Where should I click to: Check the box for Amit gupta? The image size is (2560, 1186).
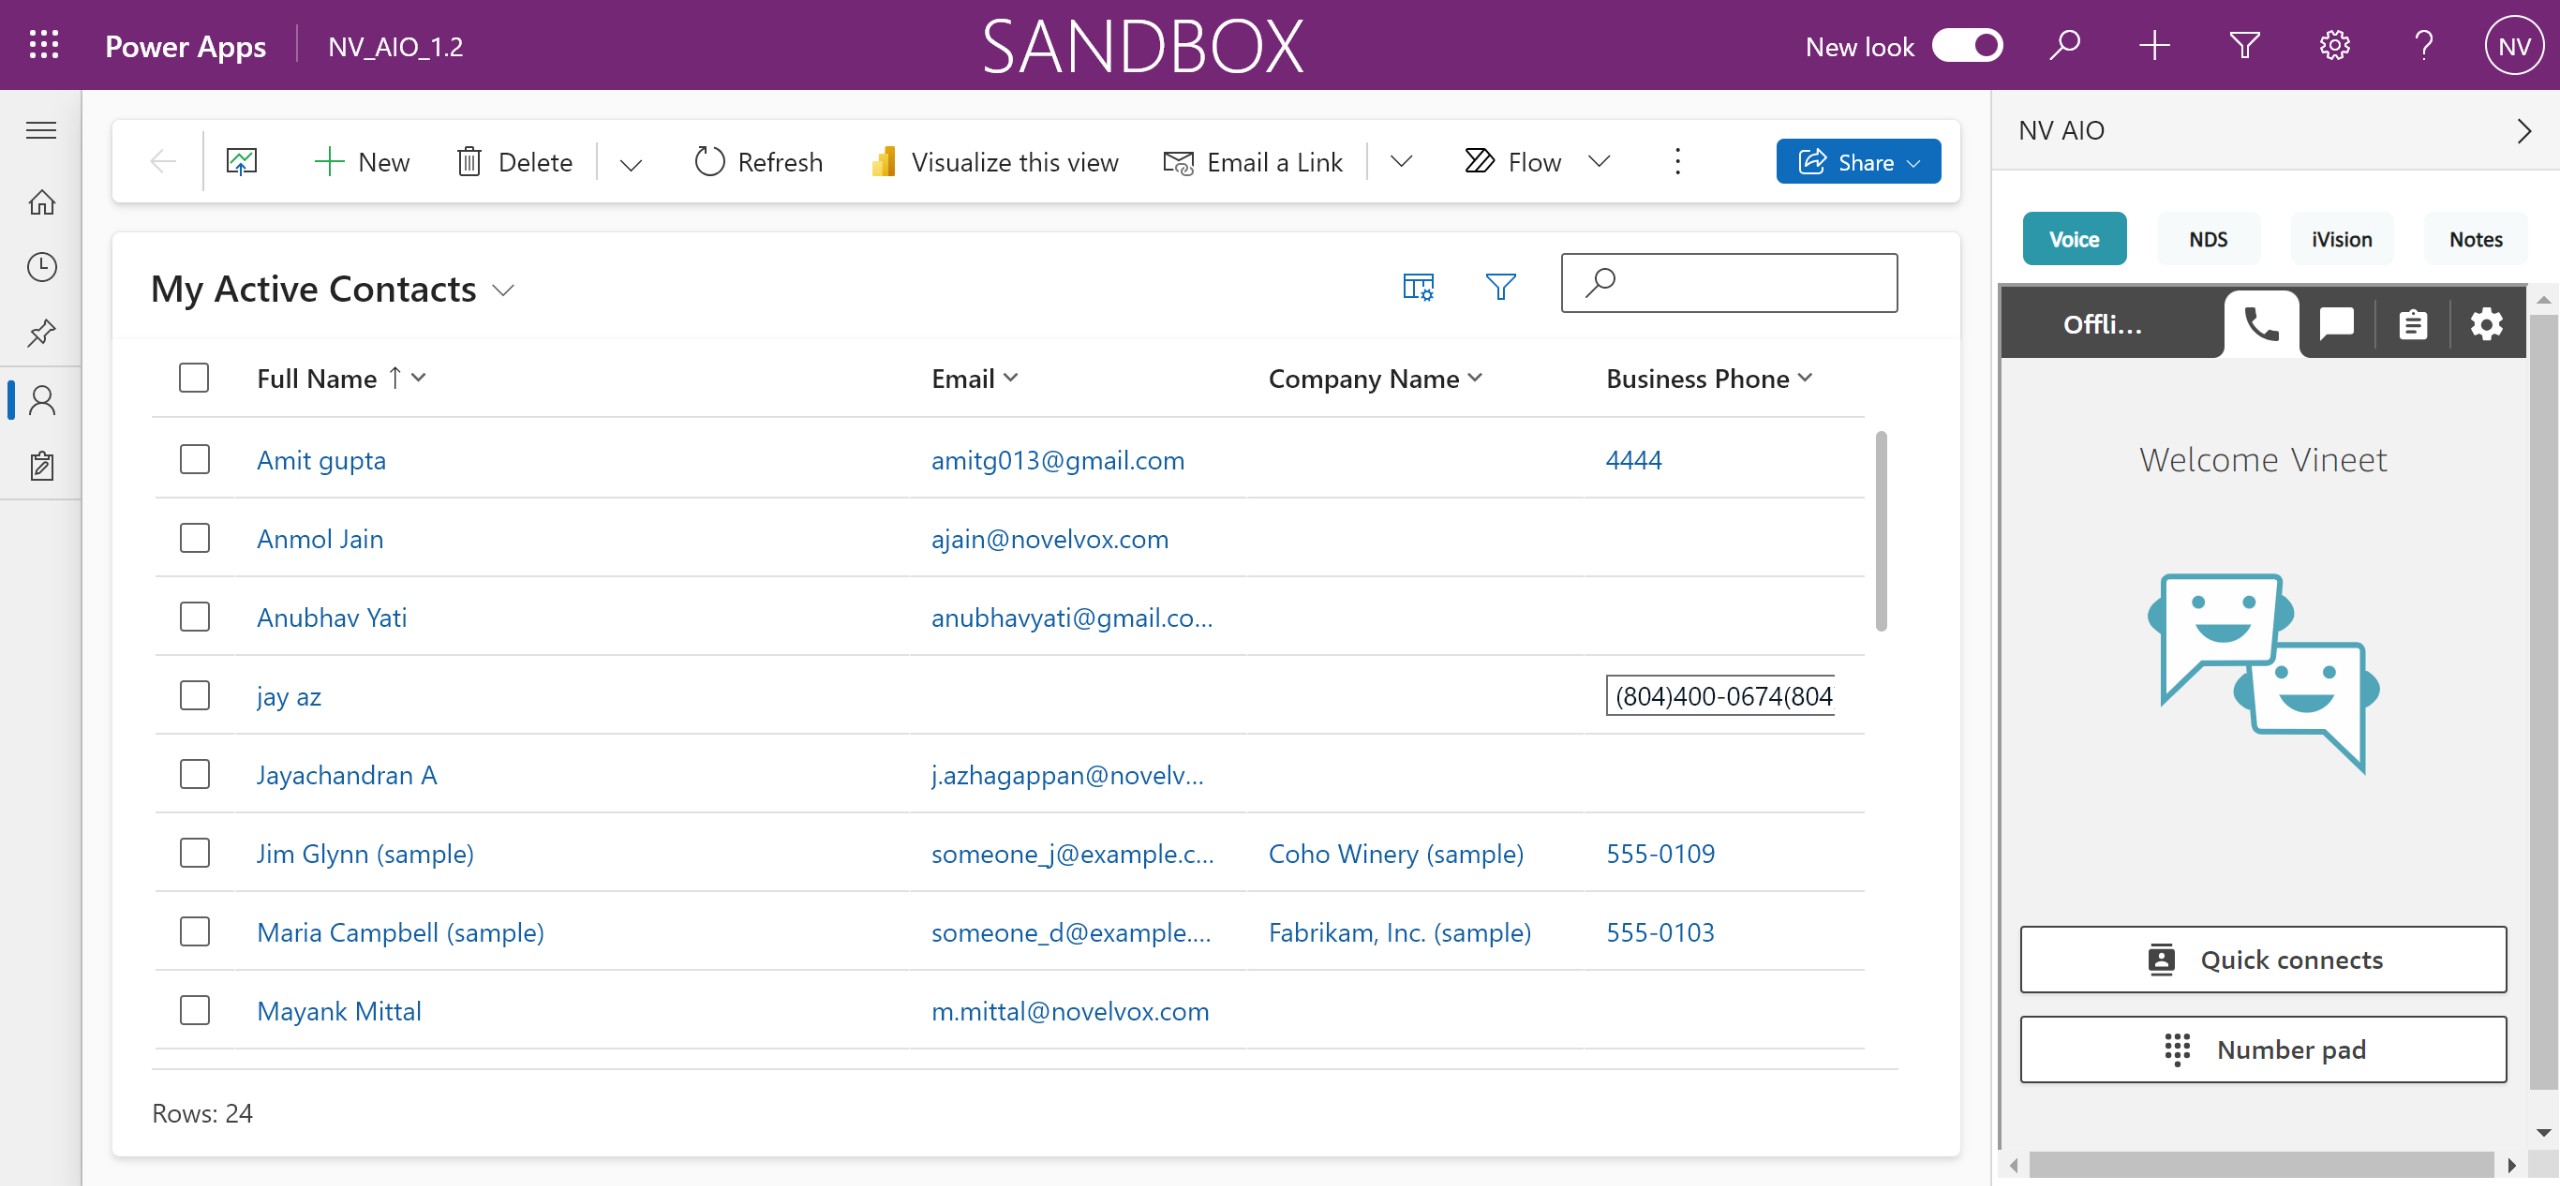pos(194,460)
